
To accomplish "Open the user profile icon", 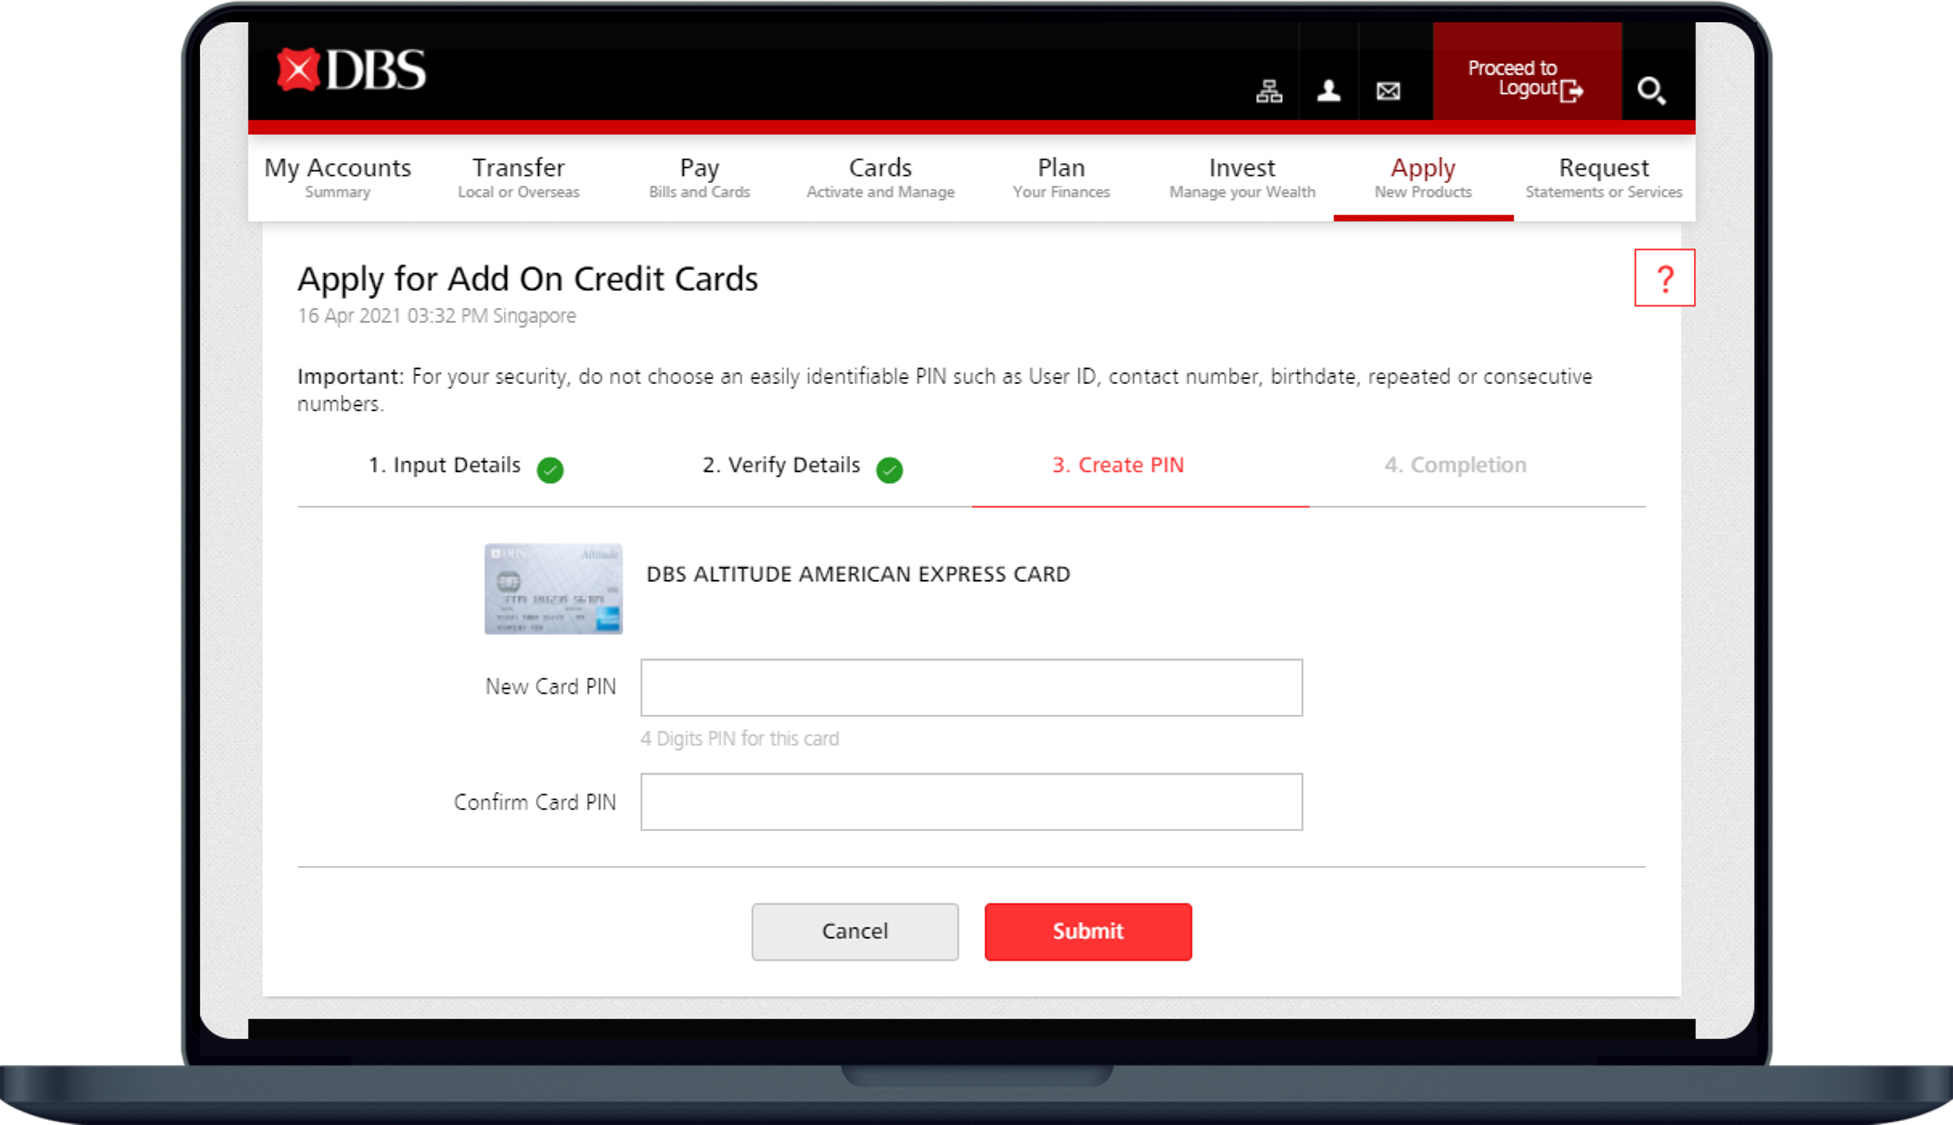I will pyautogui.click(x=1328, y=91).
